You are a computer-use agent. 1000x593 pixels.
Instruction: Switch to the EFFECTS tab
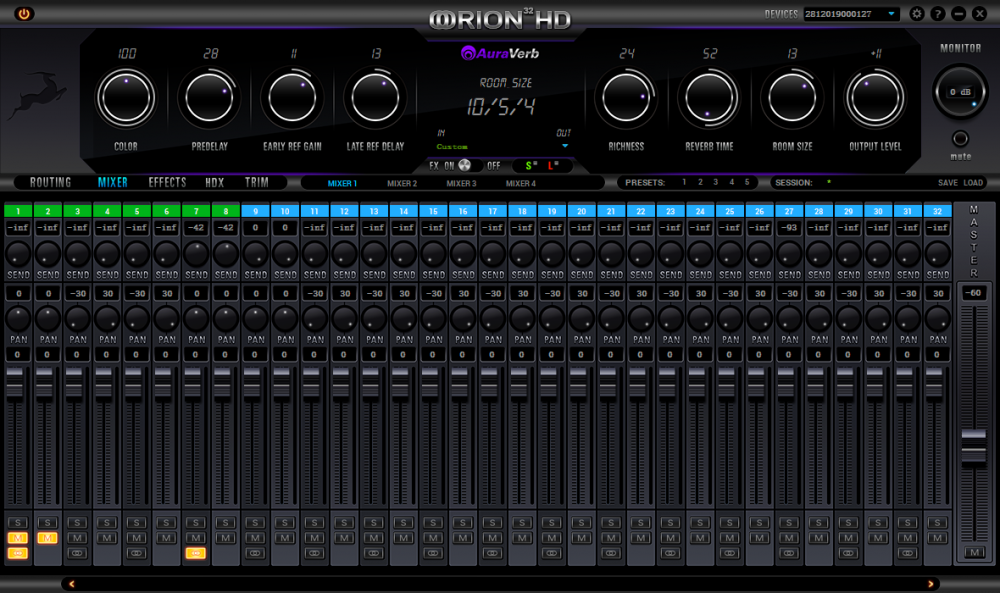tap(168, 182)
